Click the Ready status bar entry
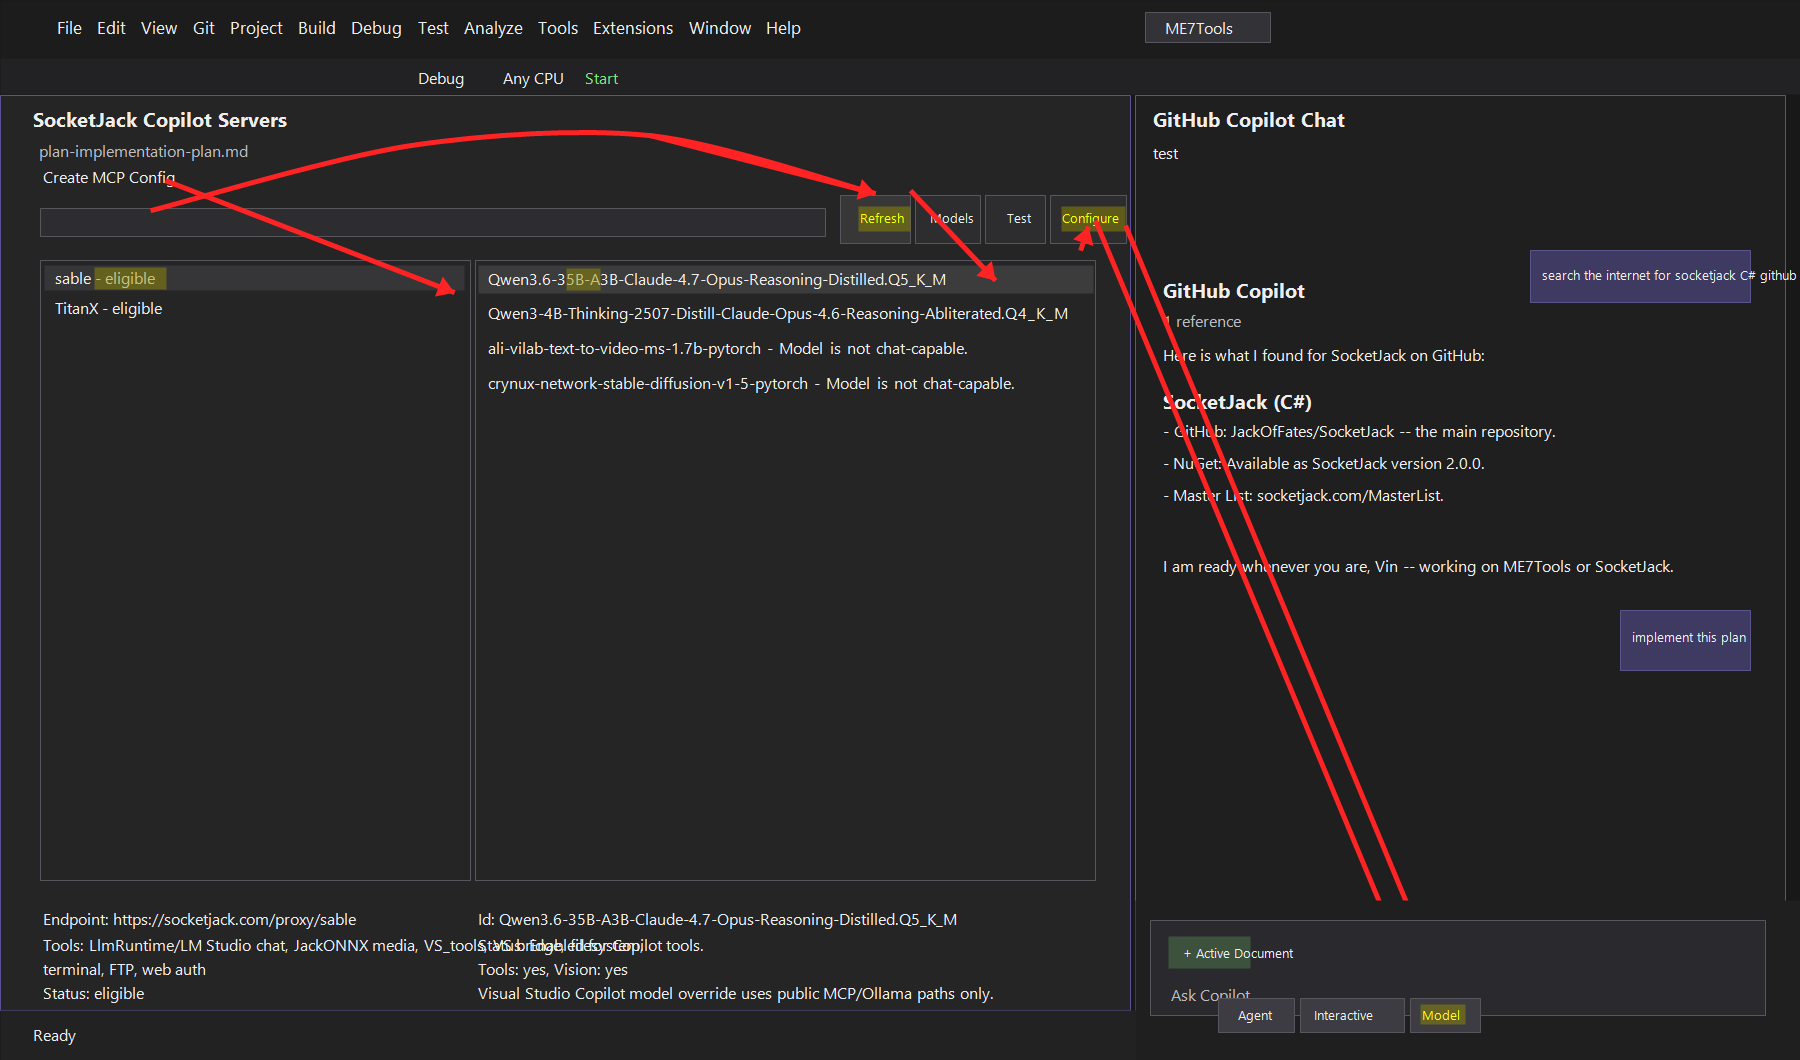Screen dimensions: 1800x1060 tap(54, 1035)
